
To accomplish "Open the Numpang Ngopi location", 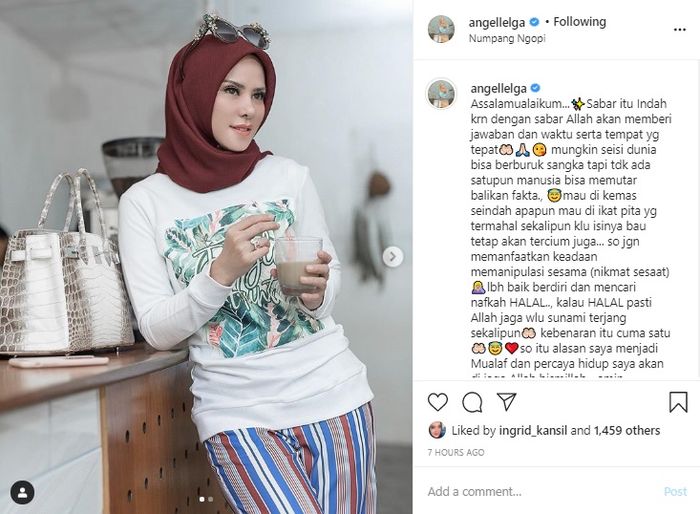I will click(x=507, y=38).
